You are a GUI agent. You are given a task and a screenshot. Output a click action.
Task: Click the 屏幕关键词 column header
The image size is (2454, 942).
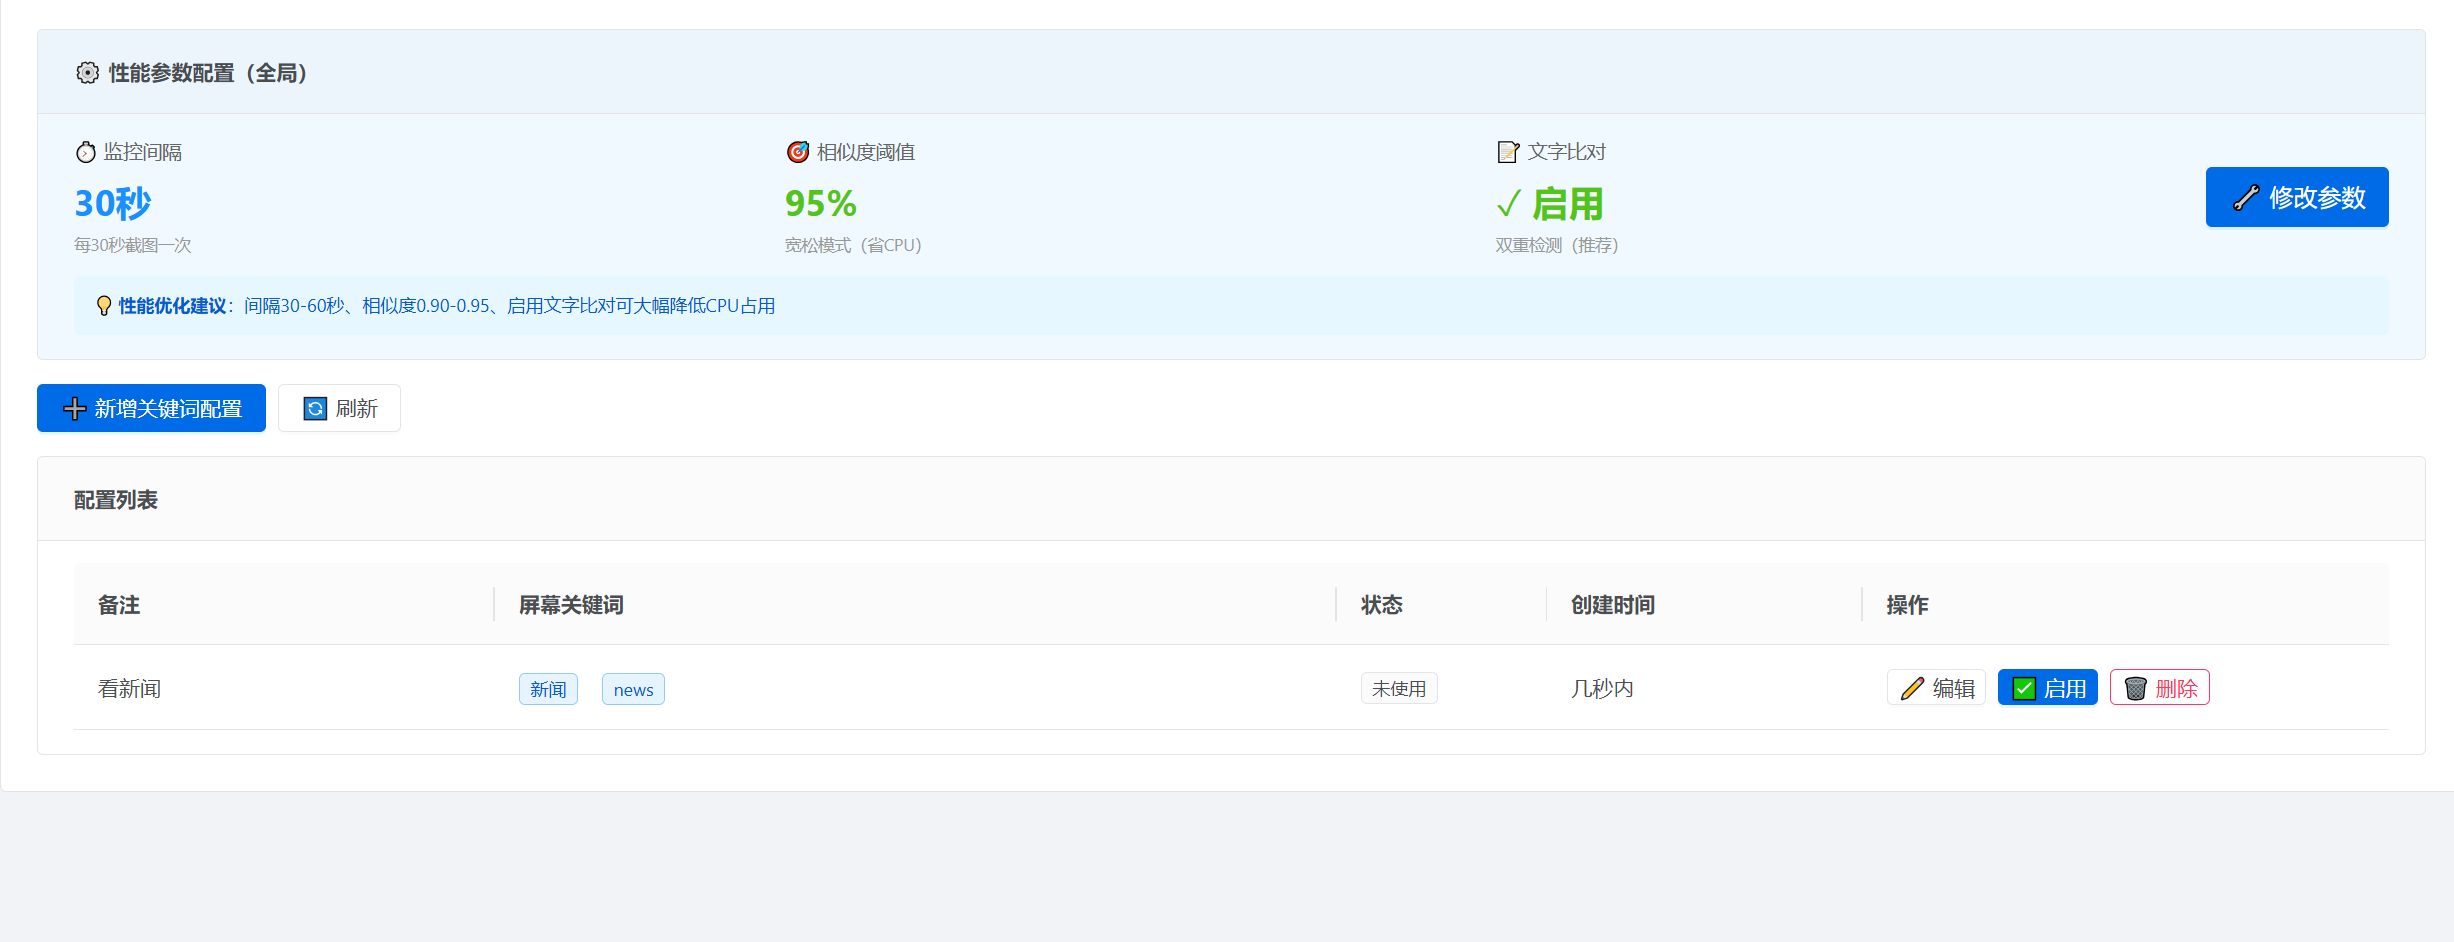(x=571, y=605)
